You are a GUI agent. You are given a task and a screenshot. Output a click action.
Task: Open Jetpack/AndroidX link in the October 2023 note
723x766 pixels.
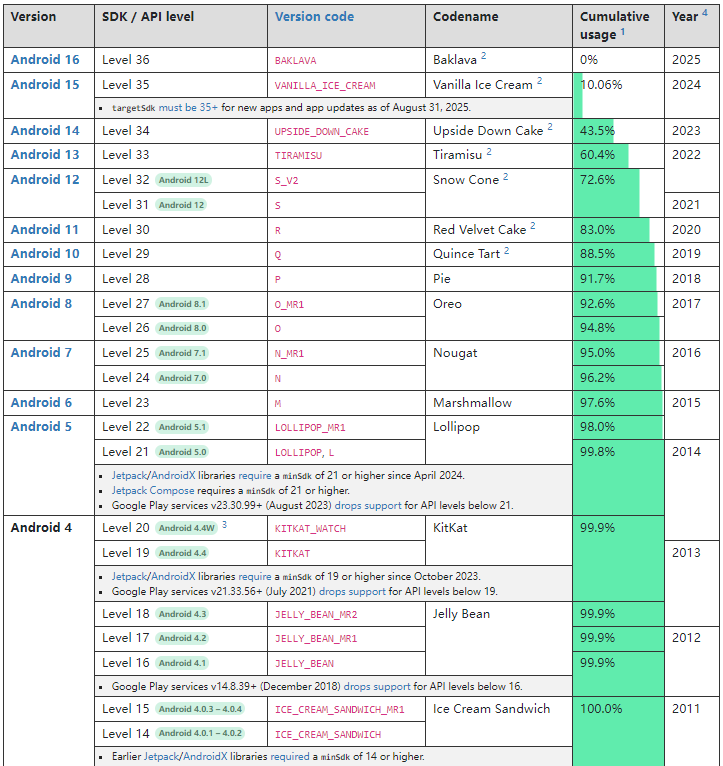[x=153, y=576]
